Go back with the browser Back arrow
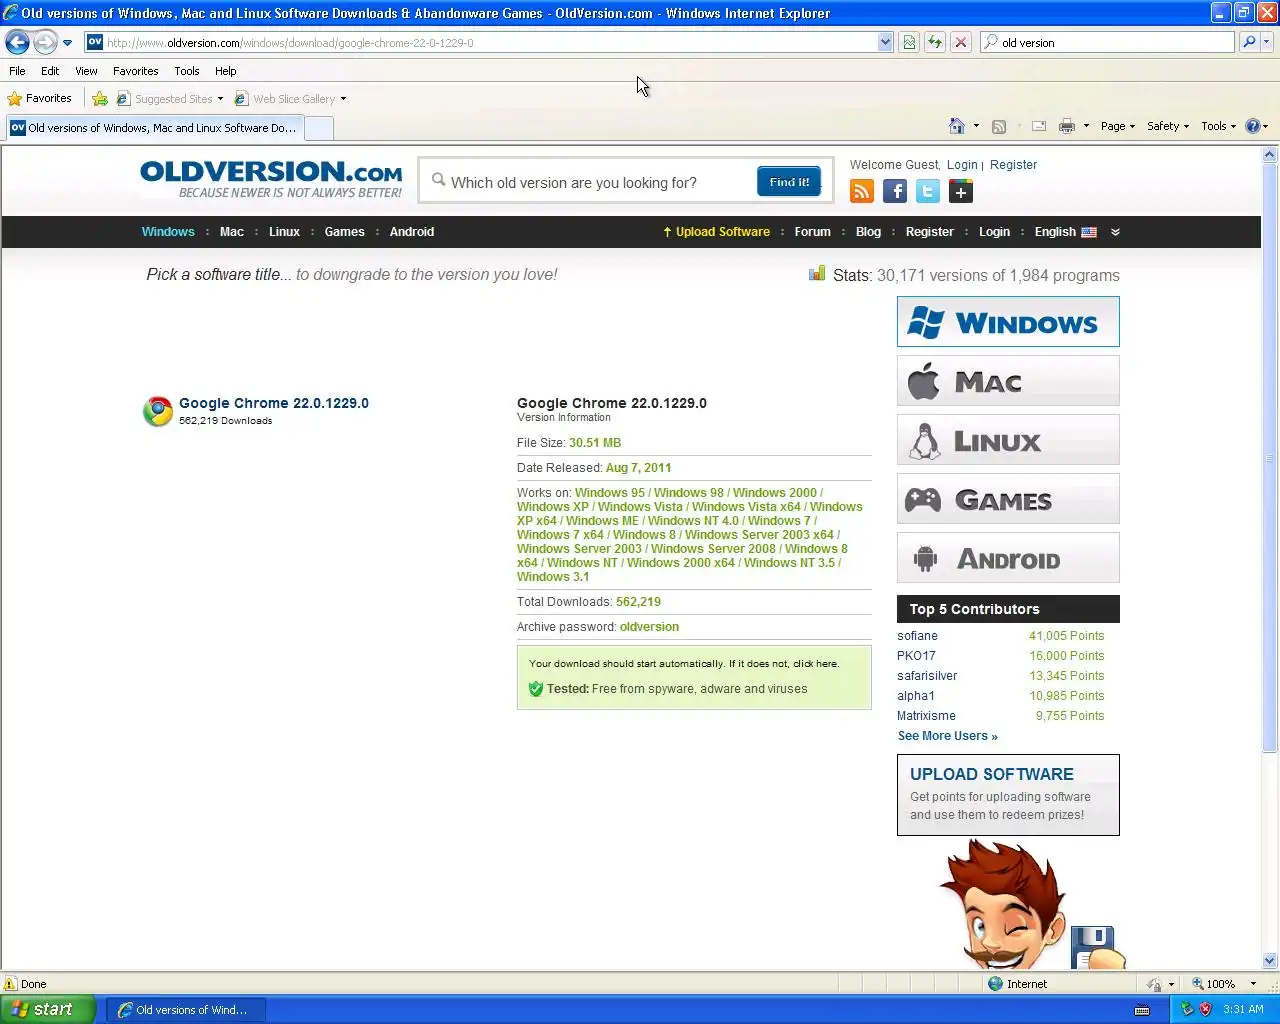Screen dimensions: 1280x1024 [17, 42]
